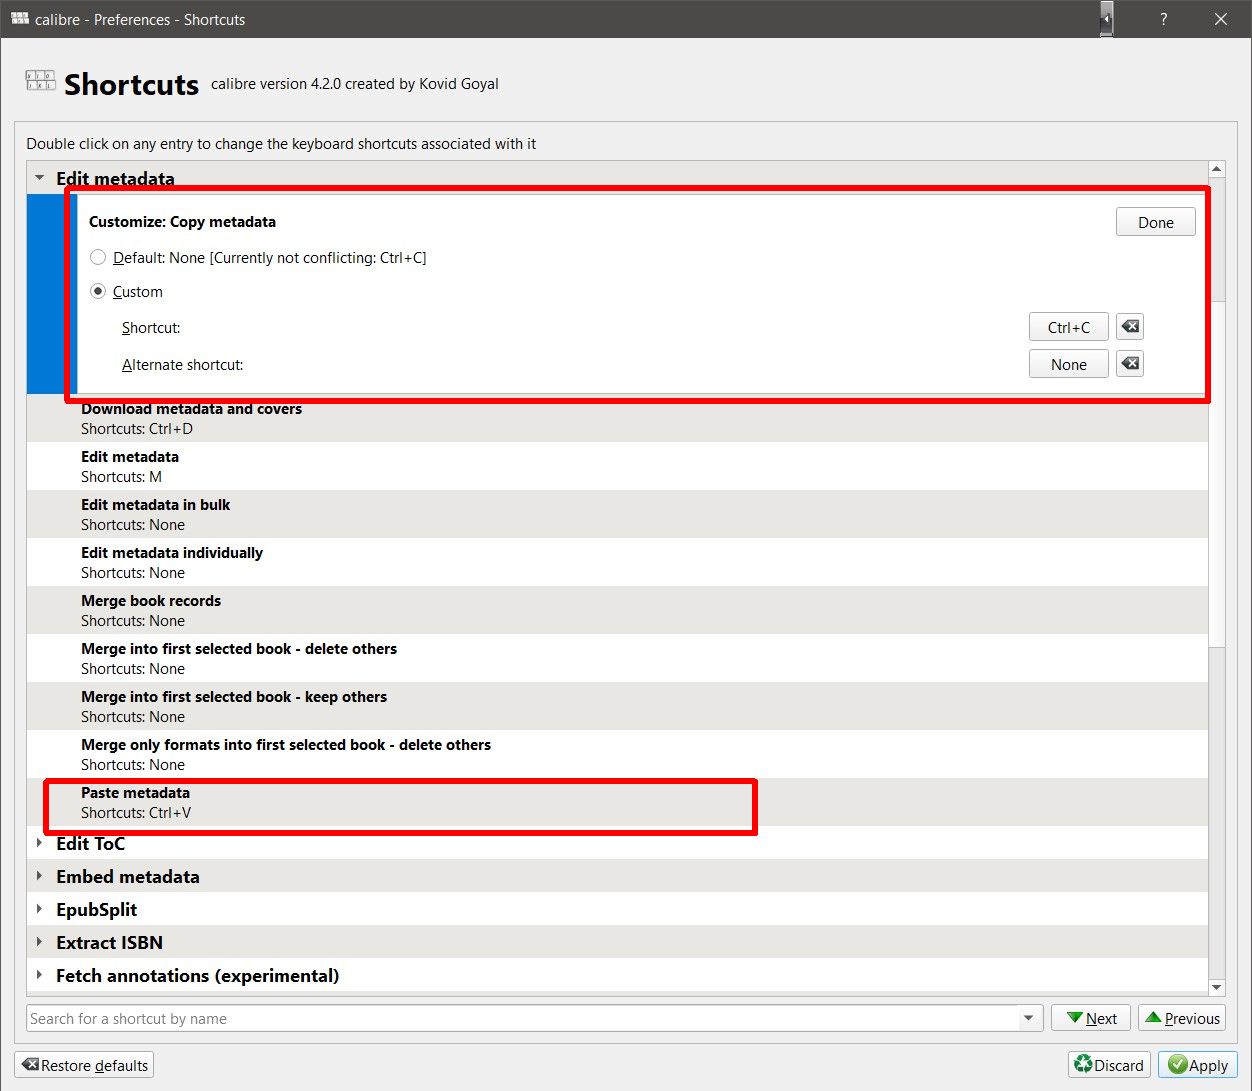Click Restore defaults button

pos(84,1065)
